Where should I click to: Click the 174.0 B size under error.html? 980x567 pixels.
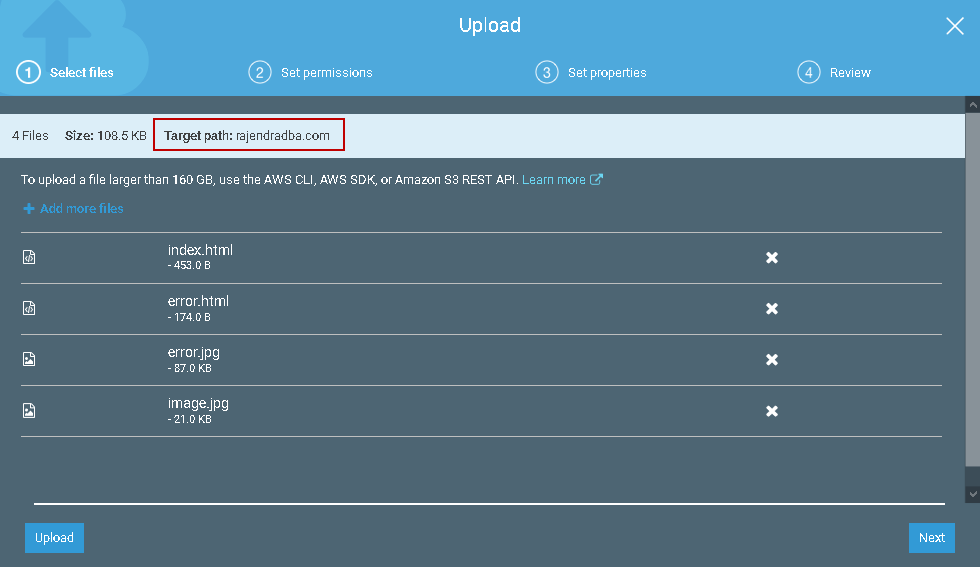click(x=189, y=318)
